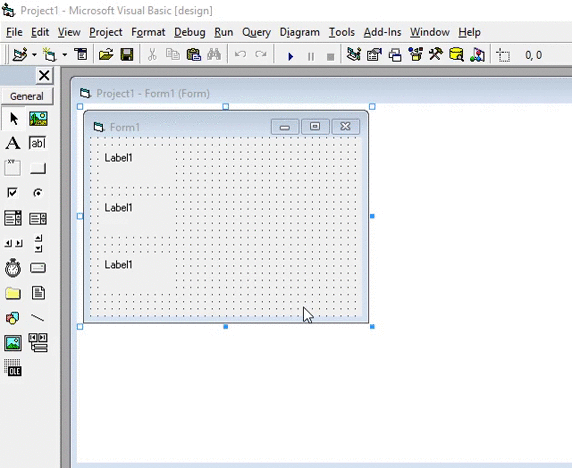The height and width of the screenshot is (468, 572).
Task: Click the General tab of the toolbox
Action: [x=27, y=96]
